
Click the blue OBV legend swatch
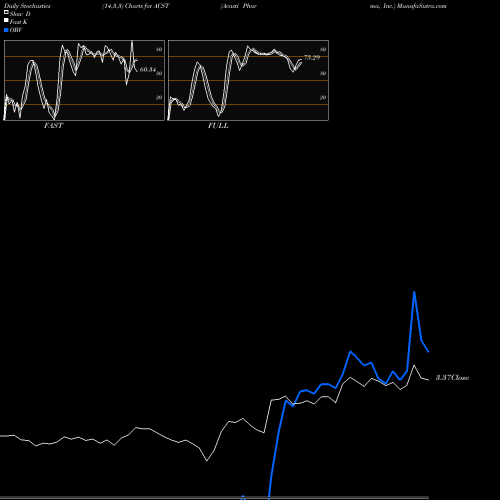click(x=6, y=30)
